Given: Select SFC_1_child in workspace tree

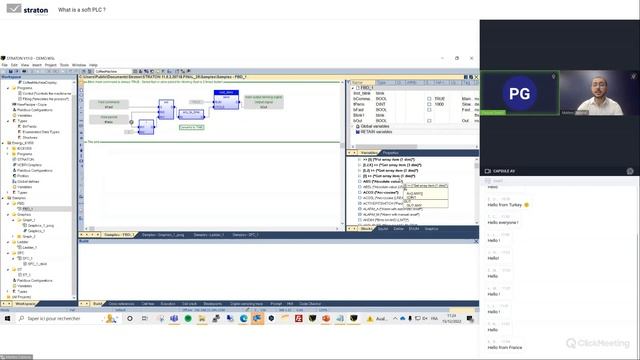Looking at the screenshot, I should (38, 264).
